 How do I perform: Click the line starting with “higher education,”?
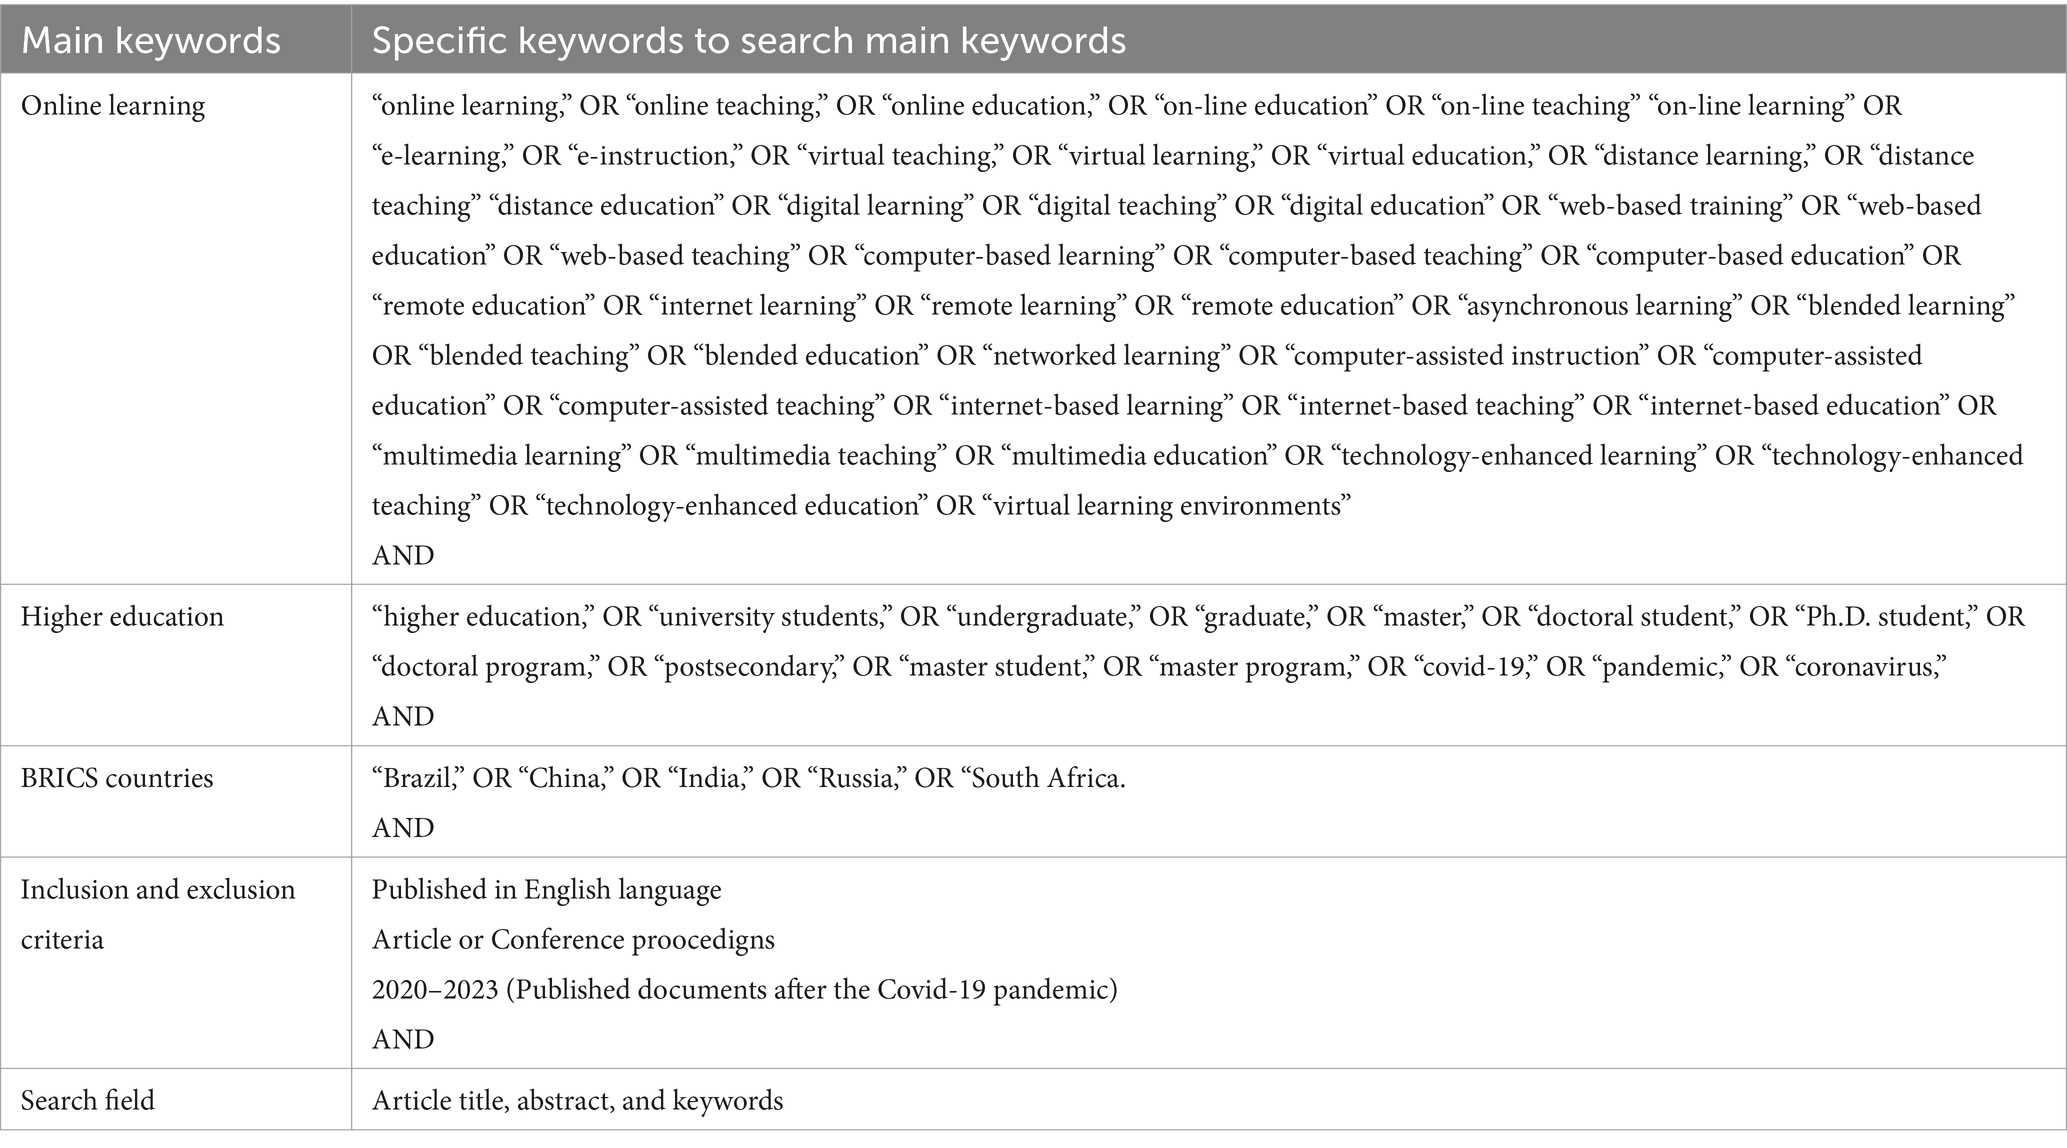click(x=1198, y=616)
